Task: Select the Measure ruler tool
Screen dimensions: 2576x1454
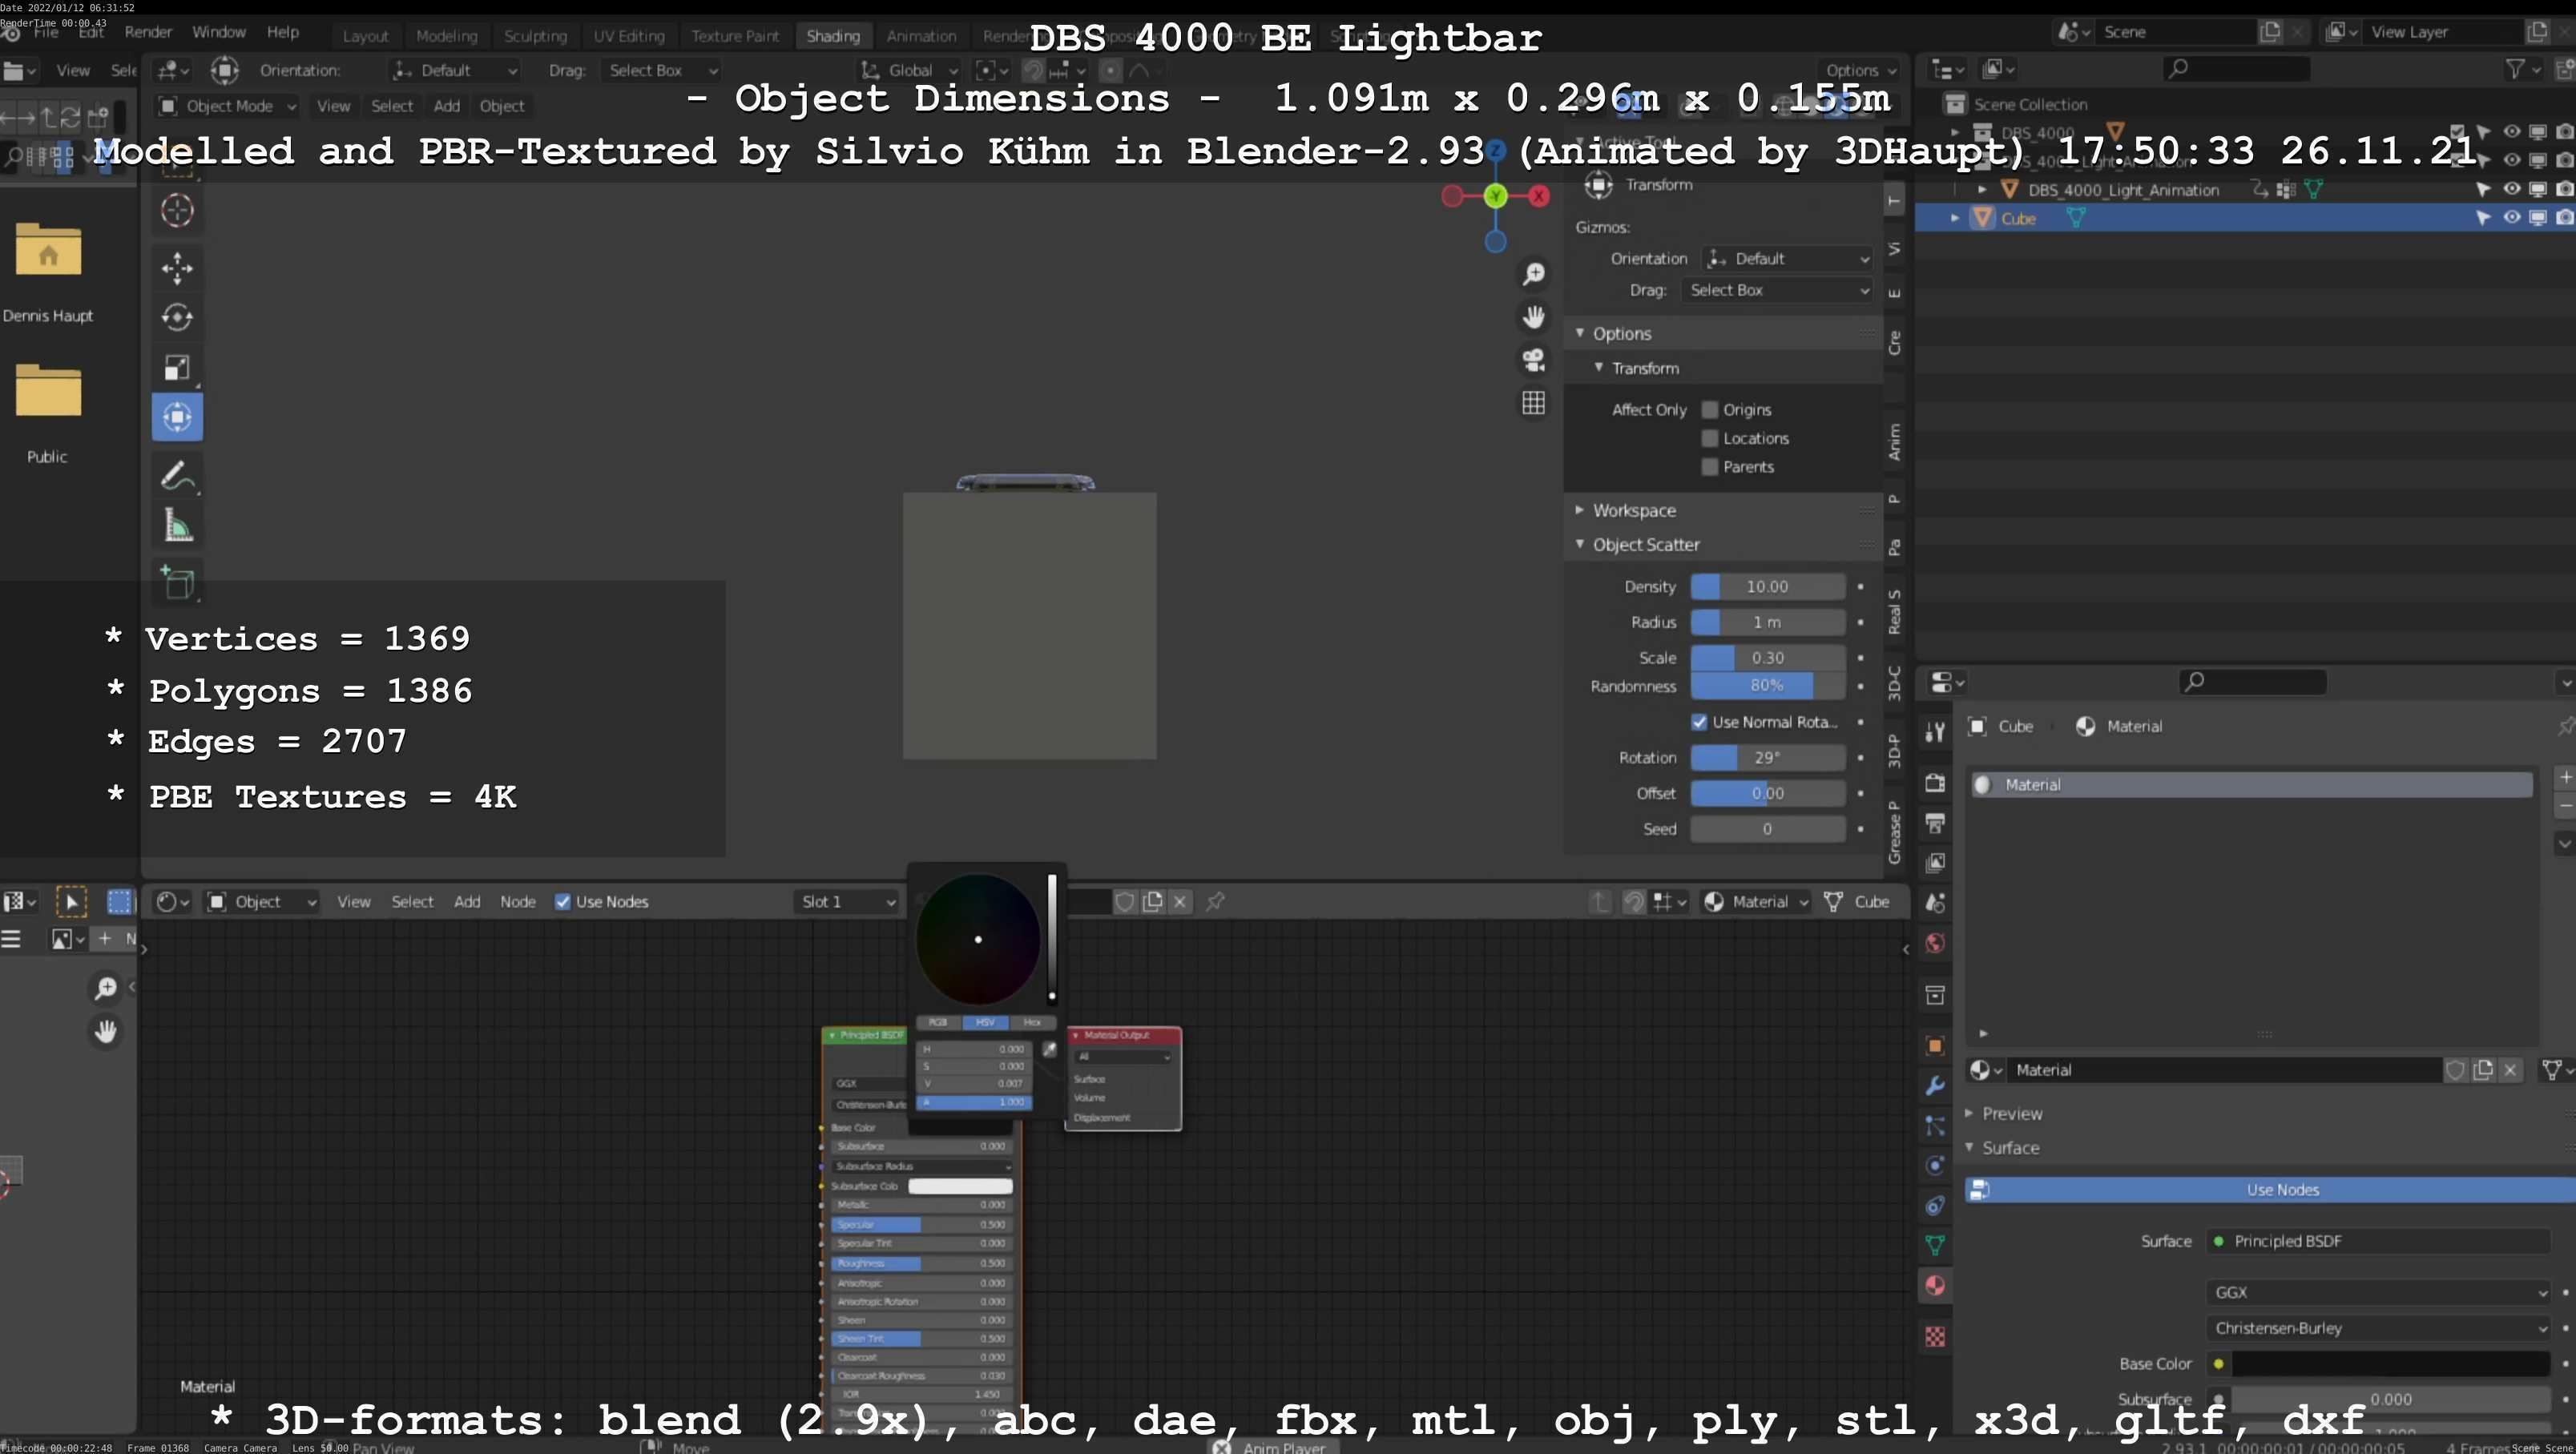Action: [177, 526]
